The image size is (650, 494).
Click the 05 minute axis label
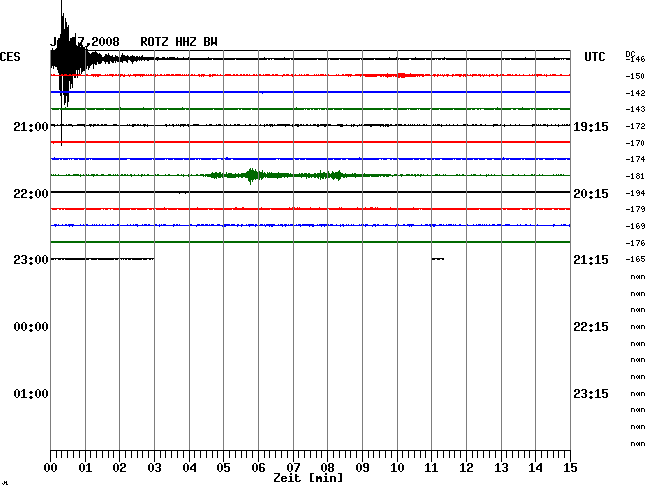pyautogui.click(x=223, y=468)
